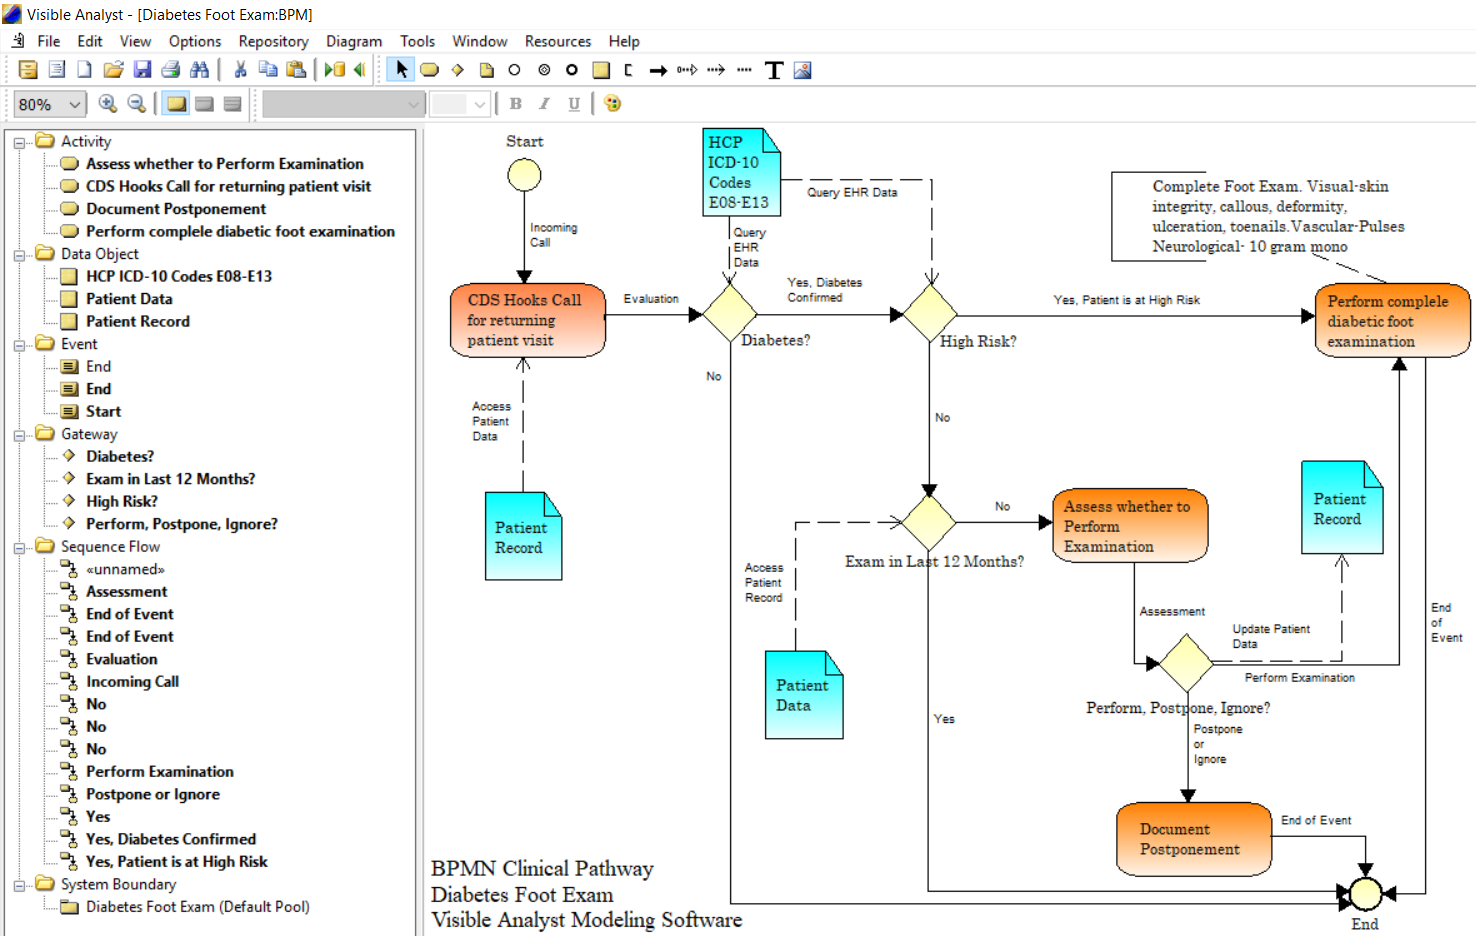Toggle the Underline formatting button
The image size is (1476, 936).
click(x=574, y=104)
